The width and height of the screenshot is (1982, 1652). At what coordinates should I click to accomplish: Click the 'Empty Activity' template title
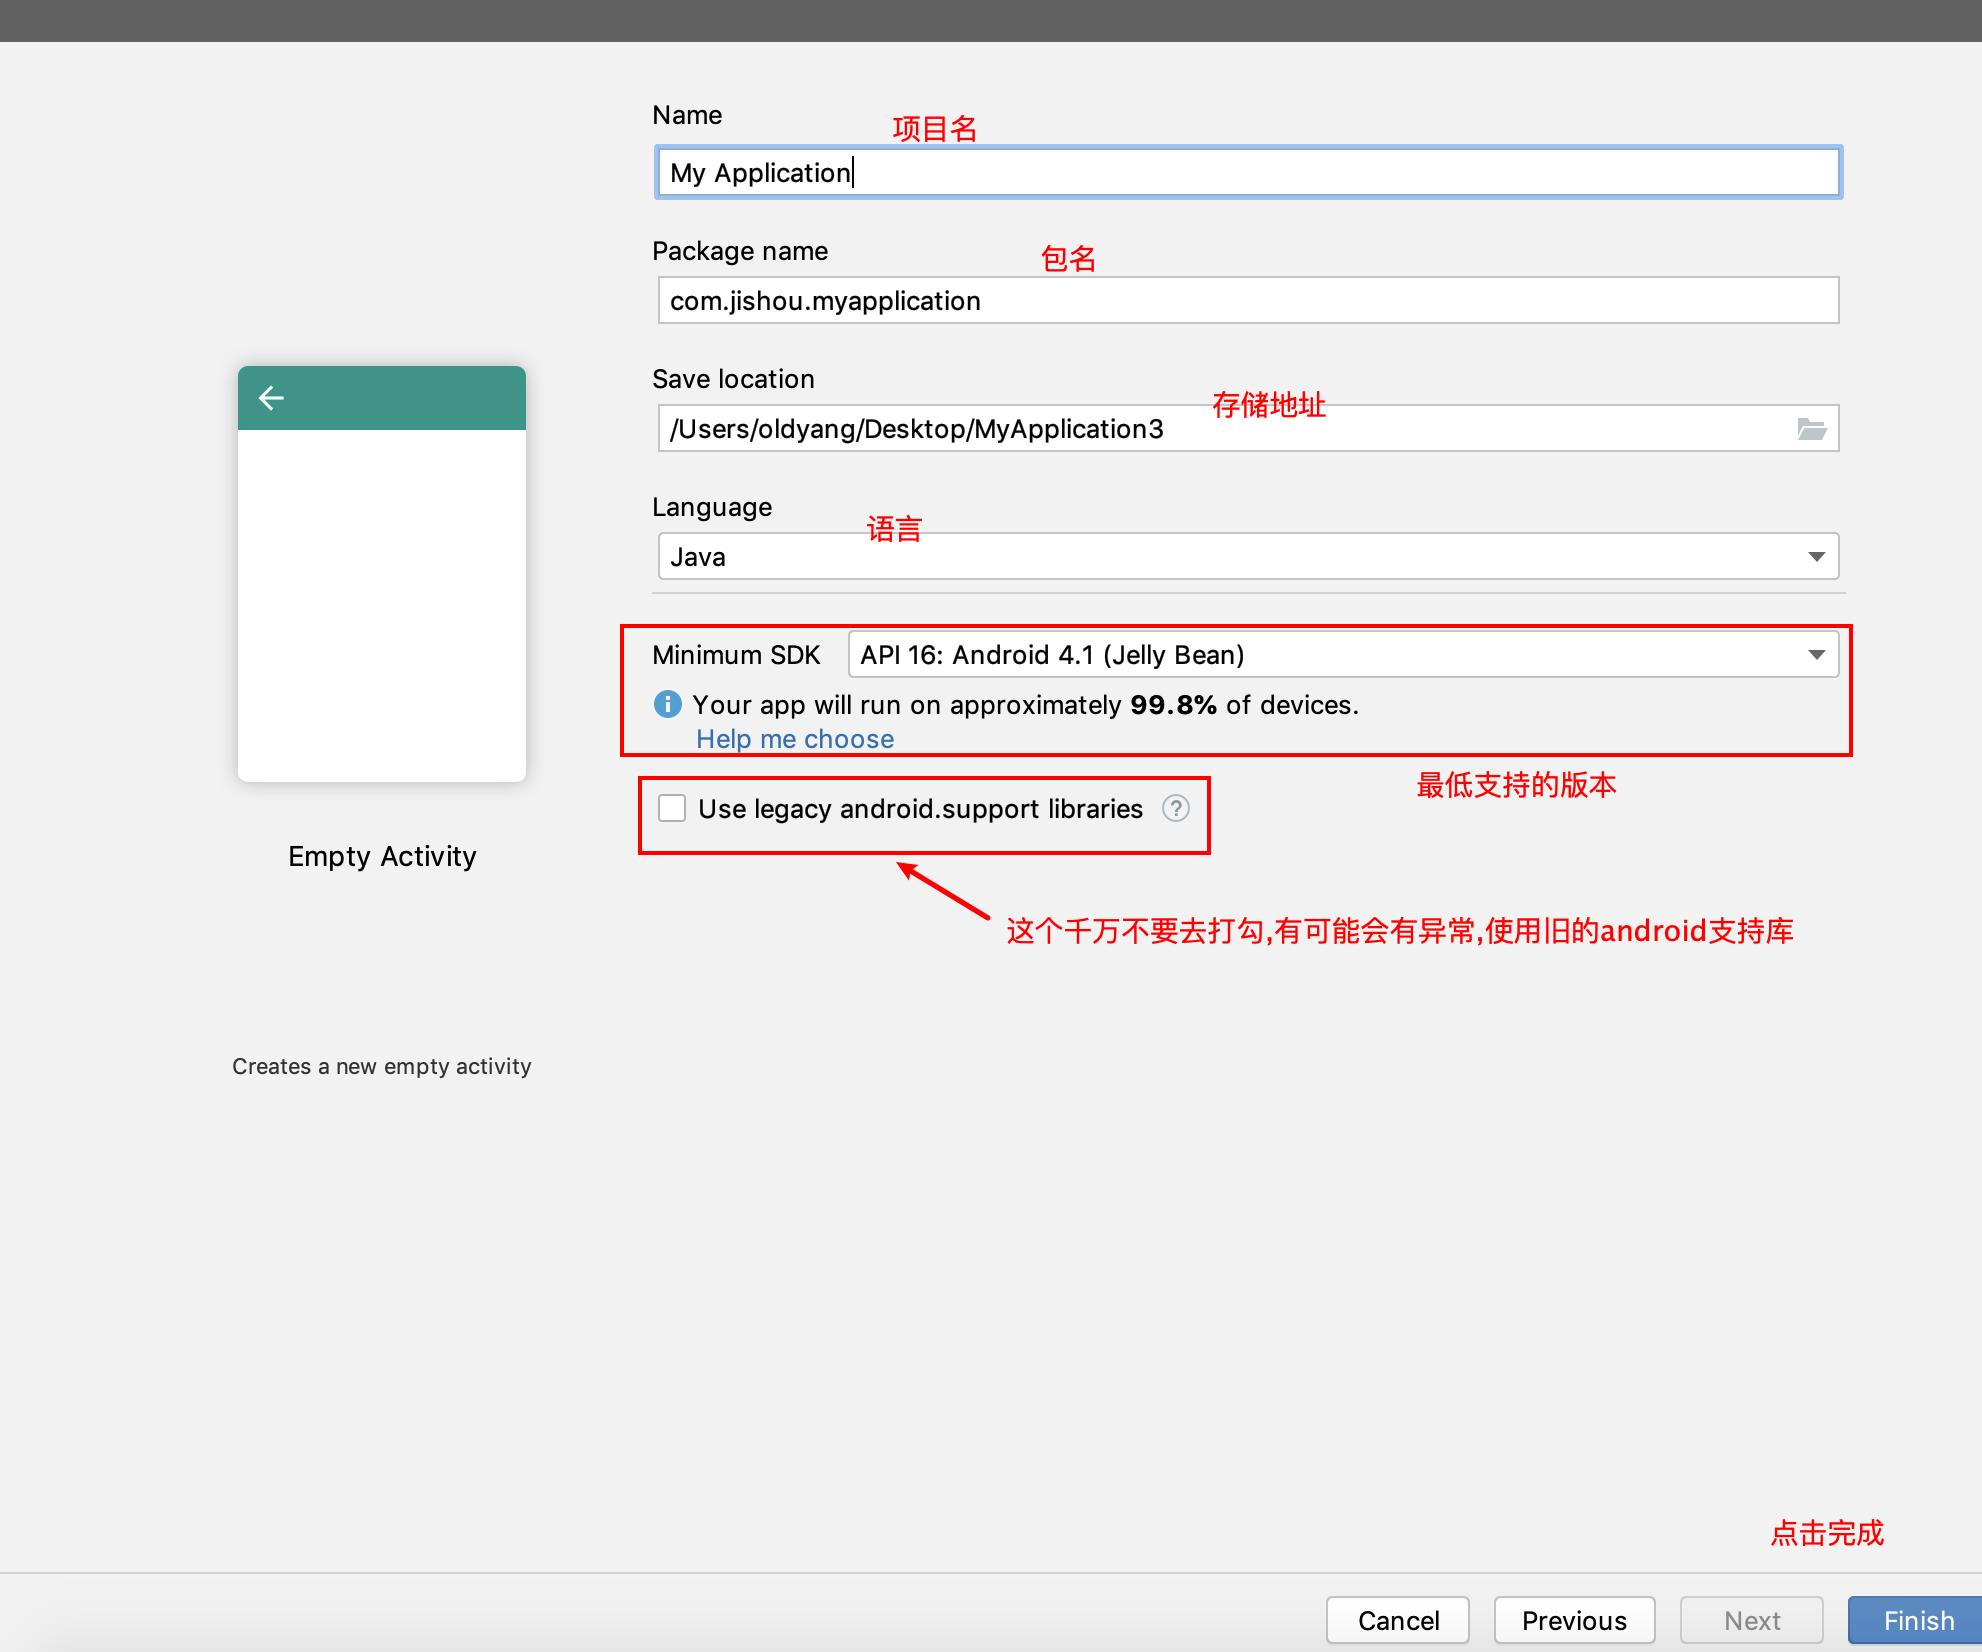coord(382,856)
